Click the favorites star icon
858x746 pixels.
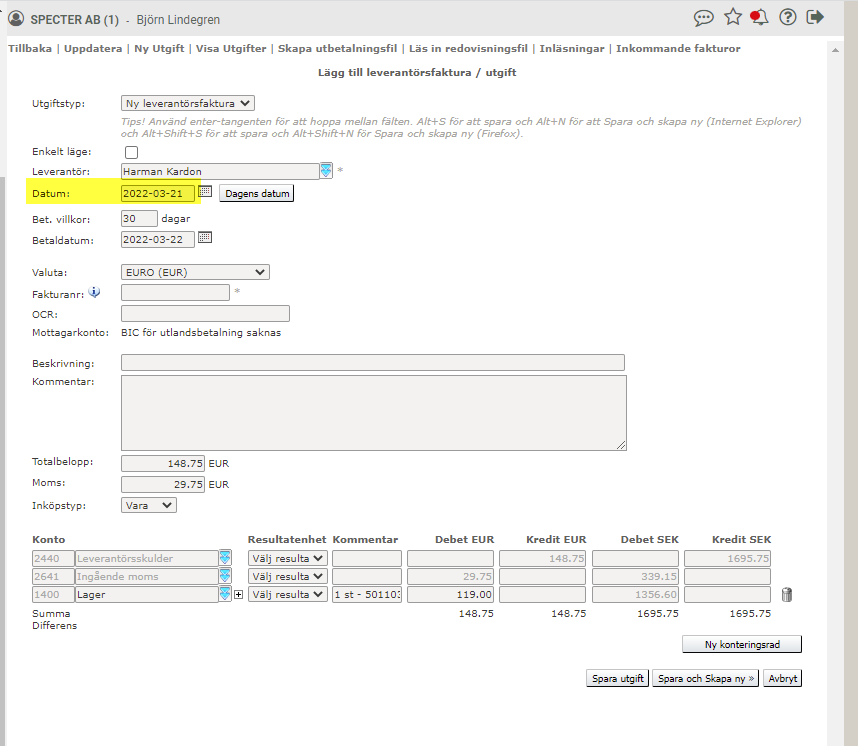coord(733,17)
